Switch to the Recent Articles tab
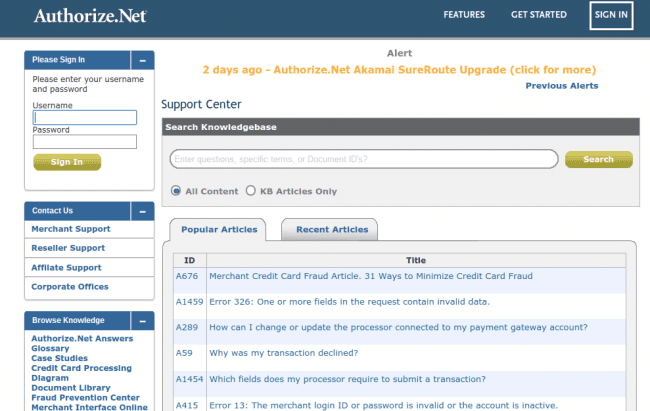 (x=331, y=230)
